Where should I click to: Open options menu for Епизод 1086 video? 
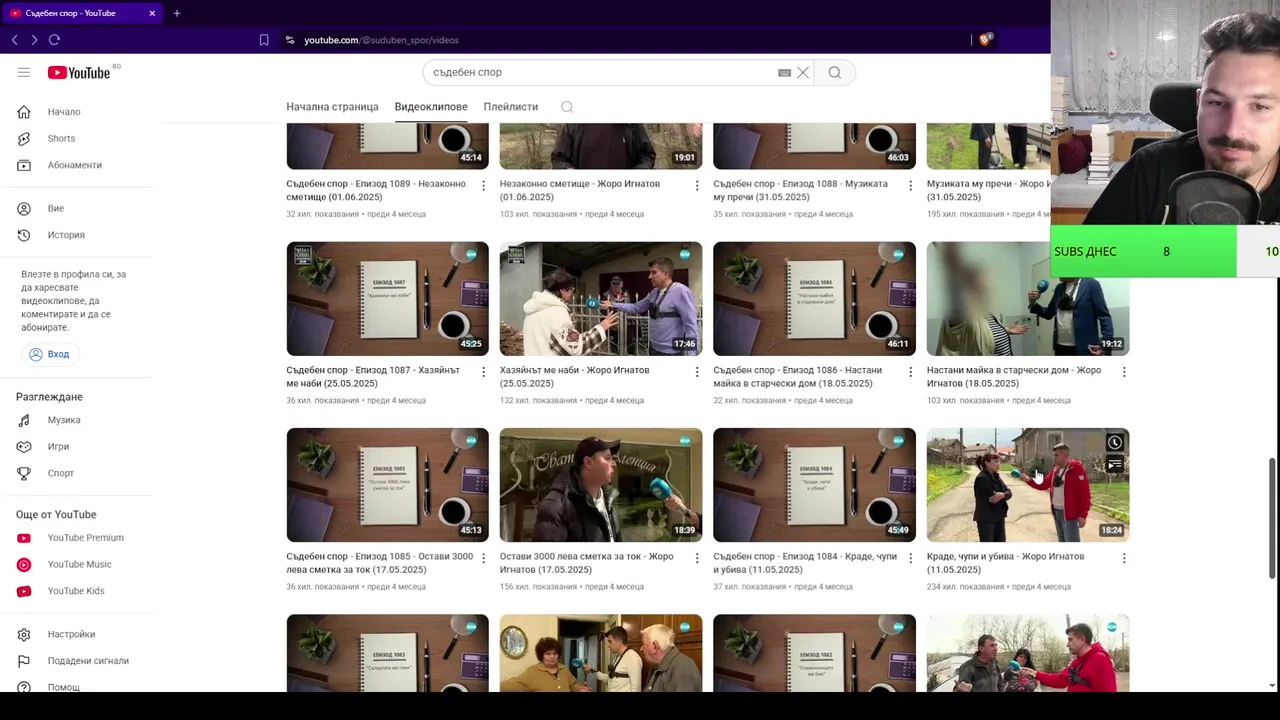pyautogui.click(x=910, y=371)
